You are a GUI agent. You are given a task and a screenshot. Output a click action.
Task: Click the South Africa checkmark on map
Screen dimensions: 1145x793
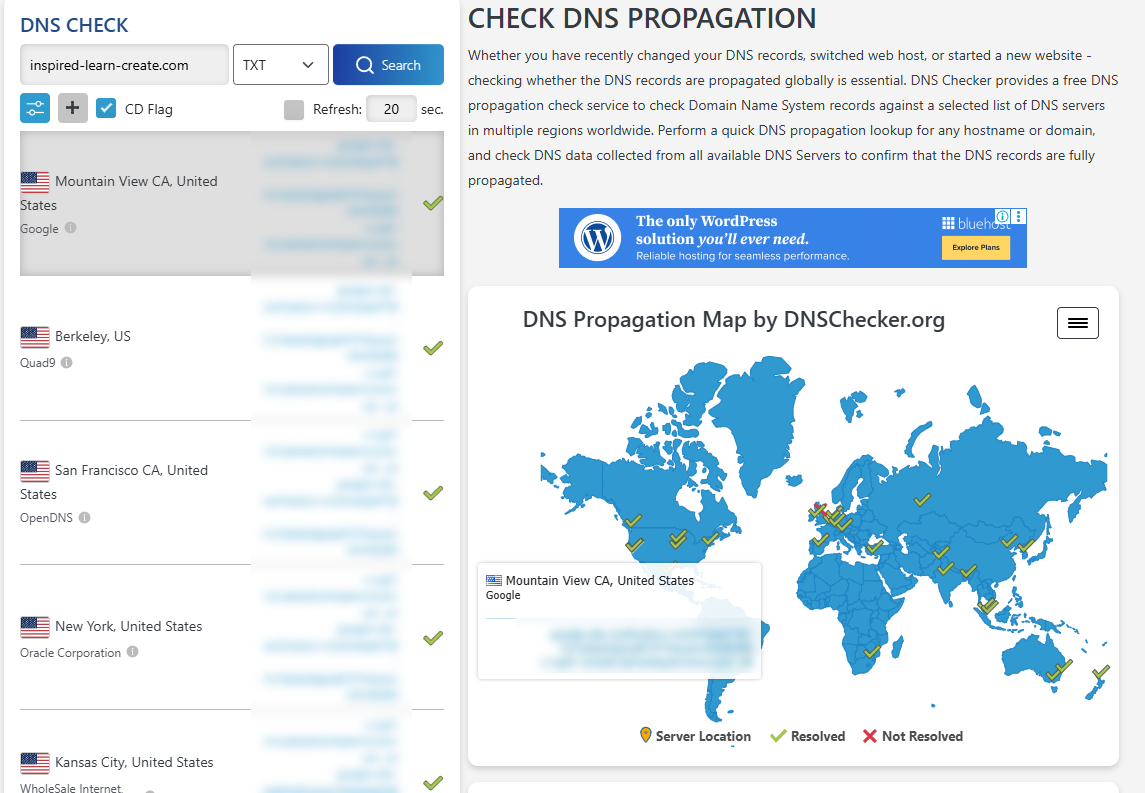click(872, 651)
